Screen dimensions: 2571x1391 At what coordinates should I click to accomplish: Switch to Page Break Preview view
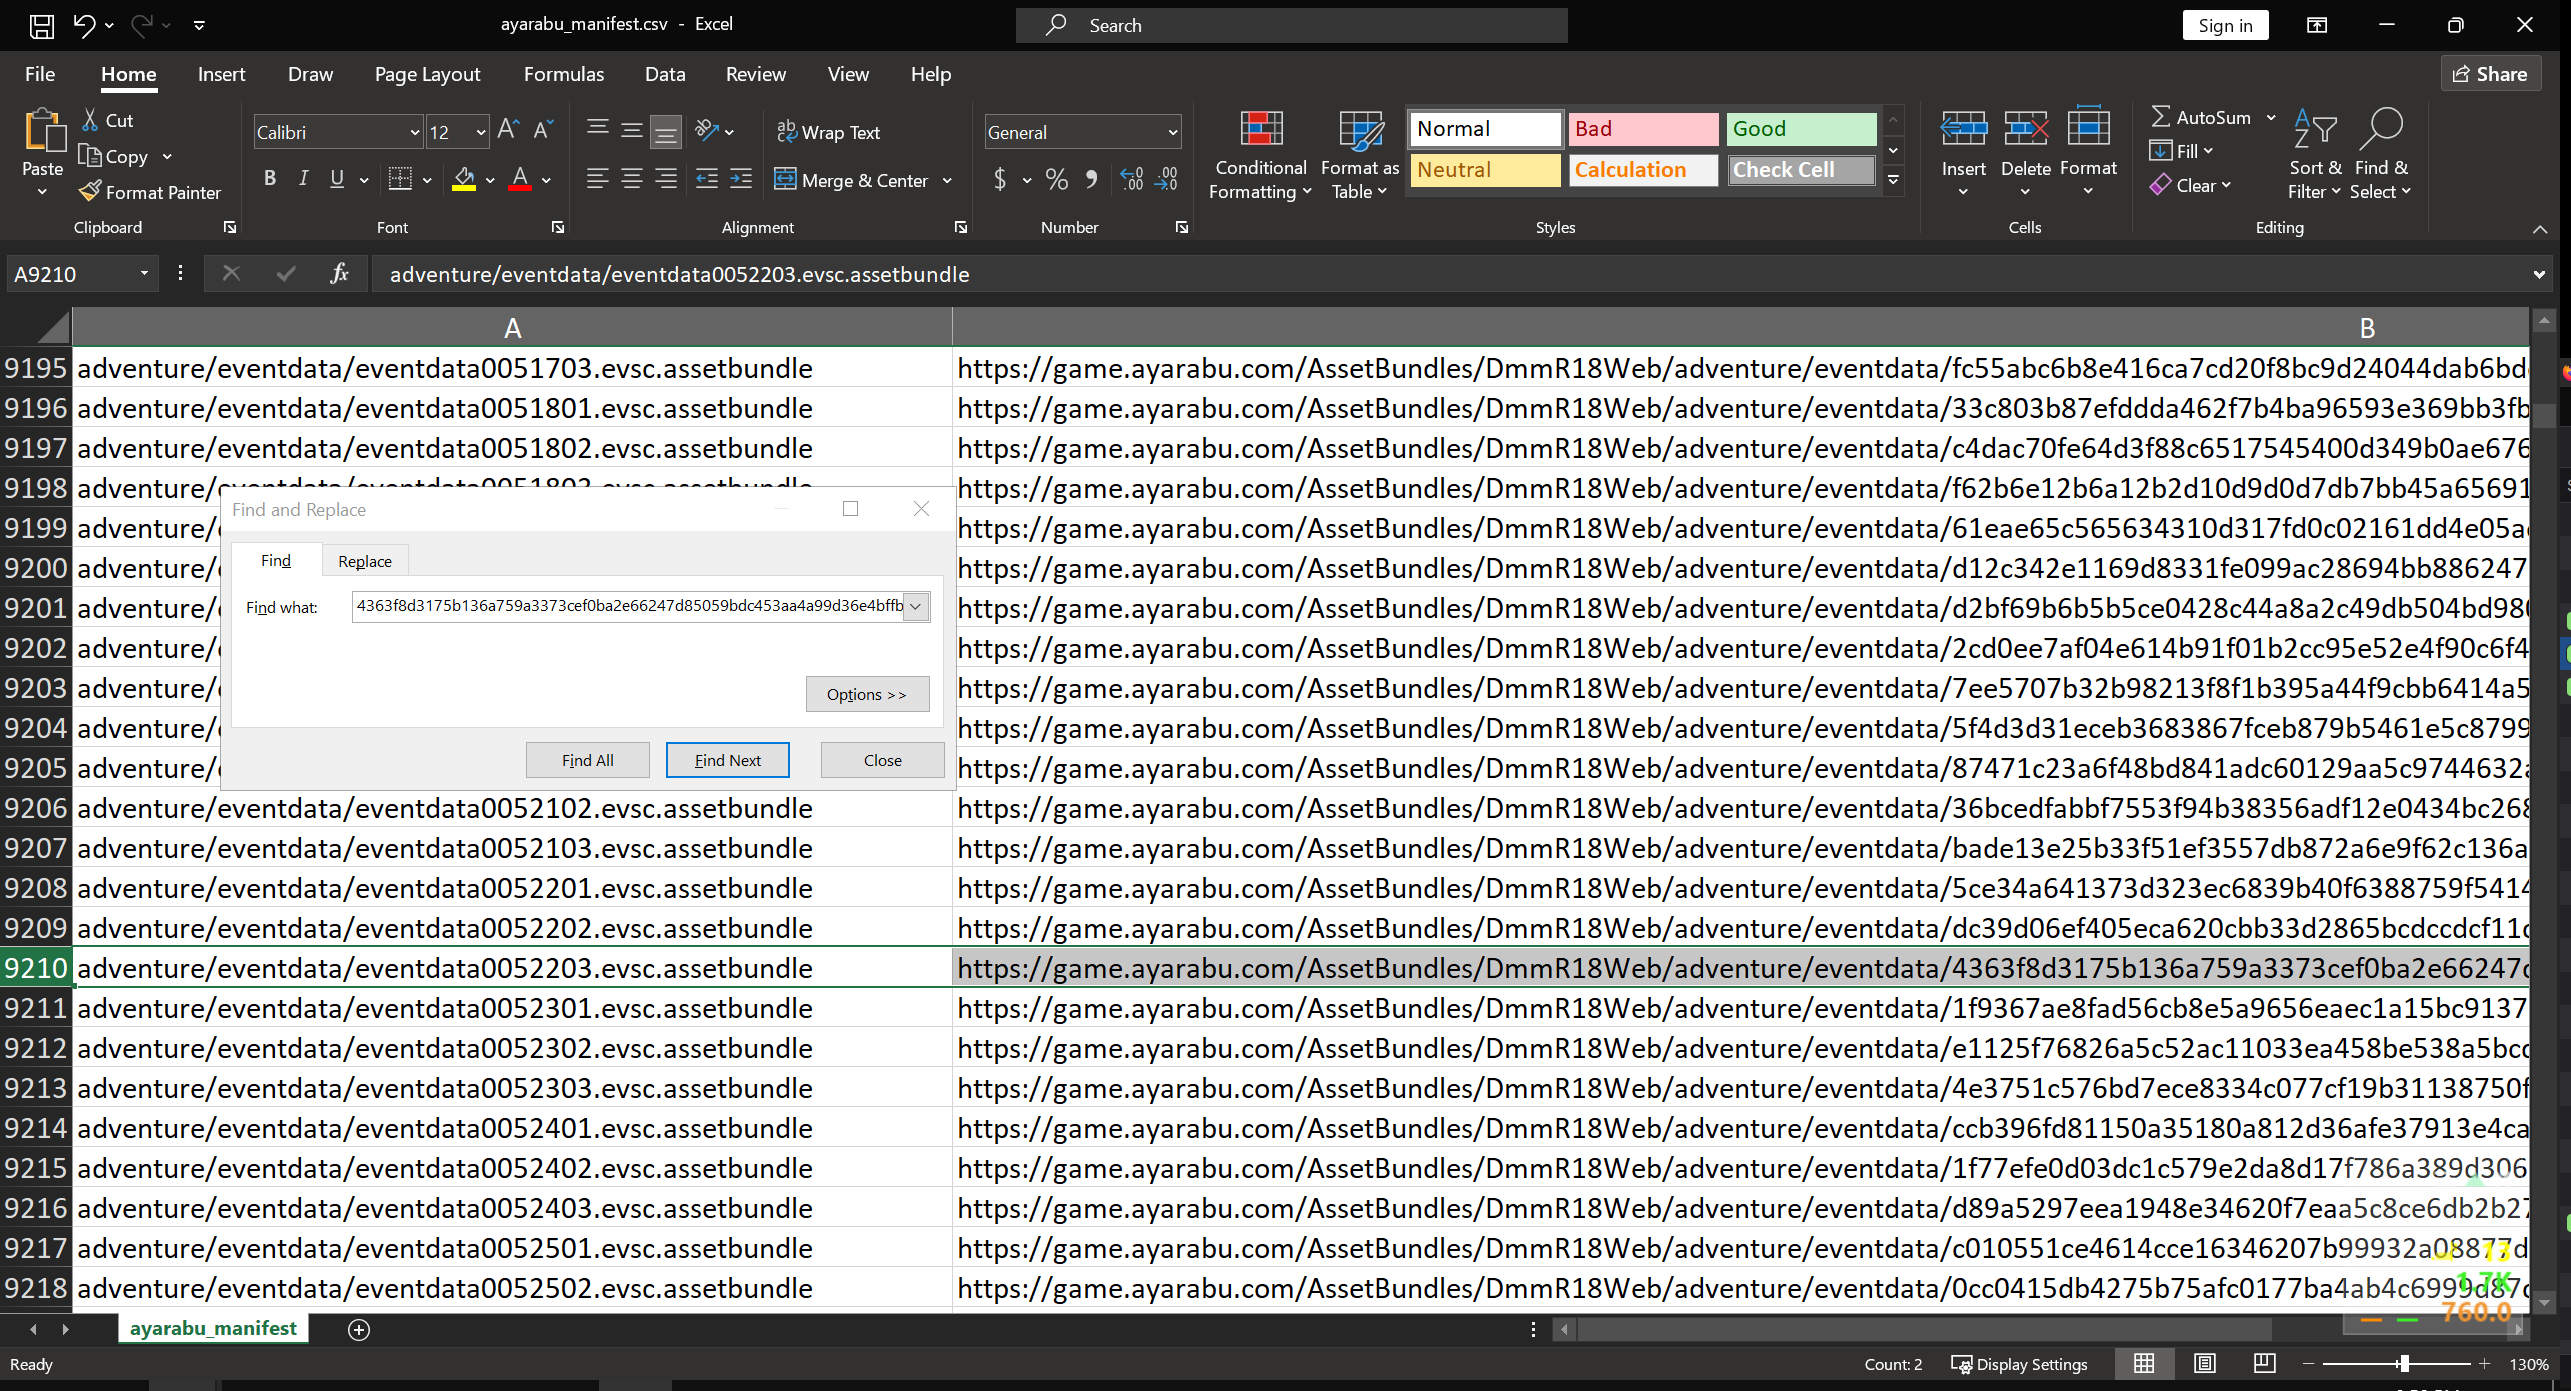click(2264, 1364)
